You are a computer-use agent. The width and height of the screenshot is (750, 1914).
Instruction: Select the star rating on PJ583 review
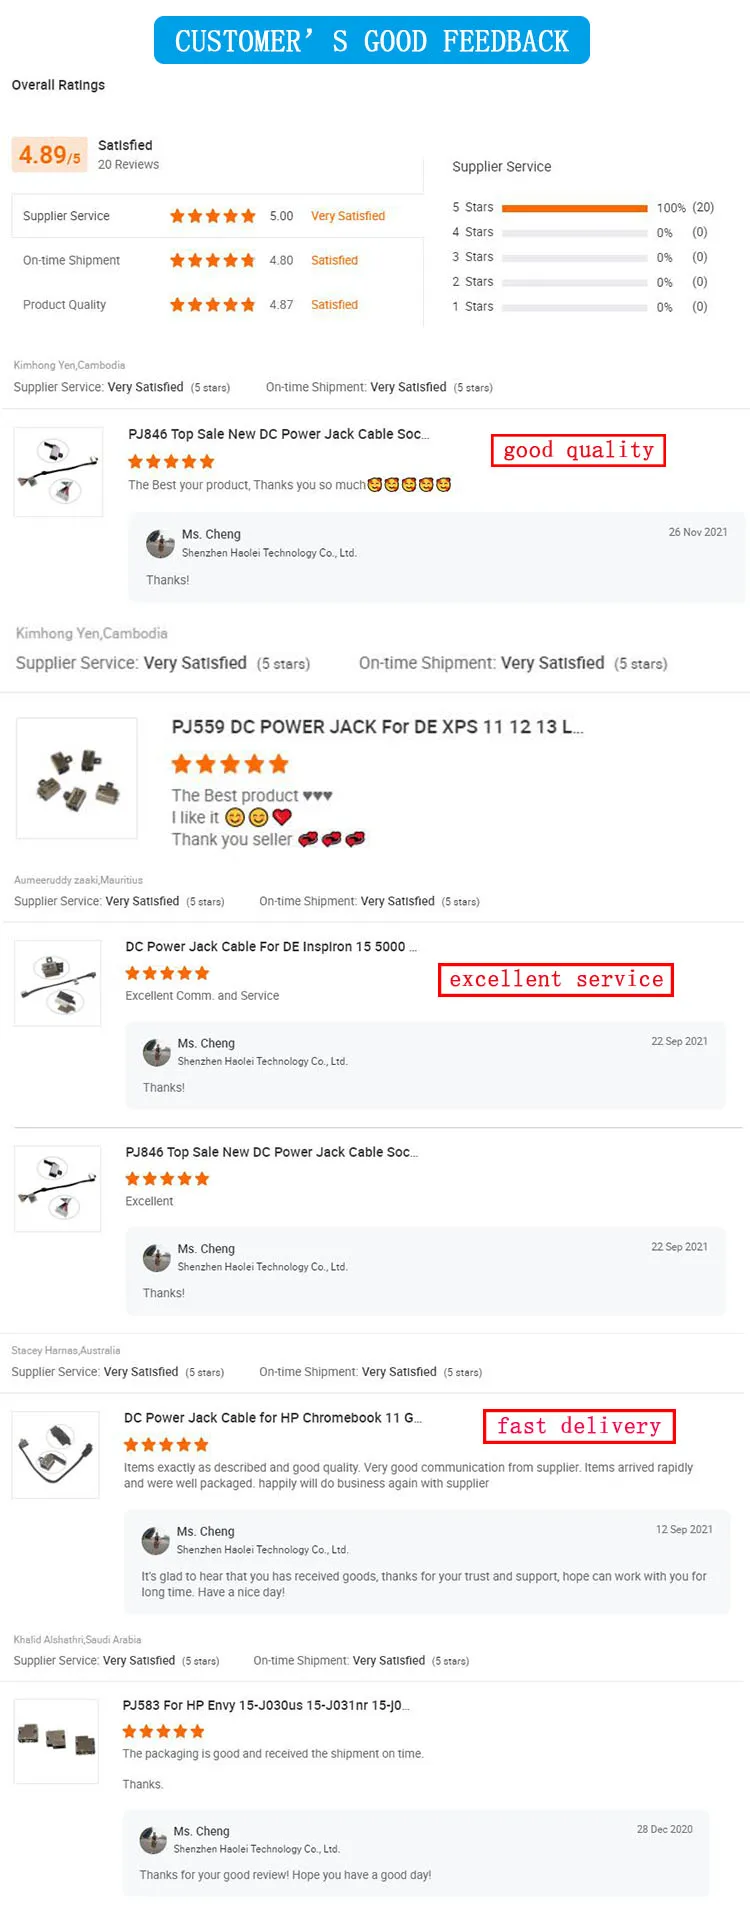click(x=163, y=1731)
